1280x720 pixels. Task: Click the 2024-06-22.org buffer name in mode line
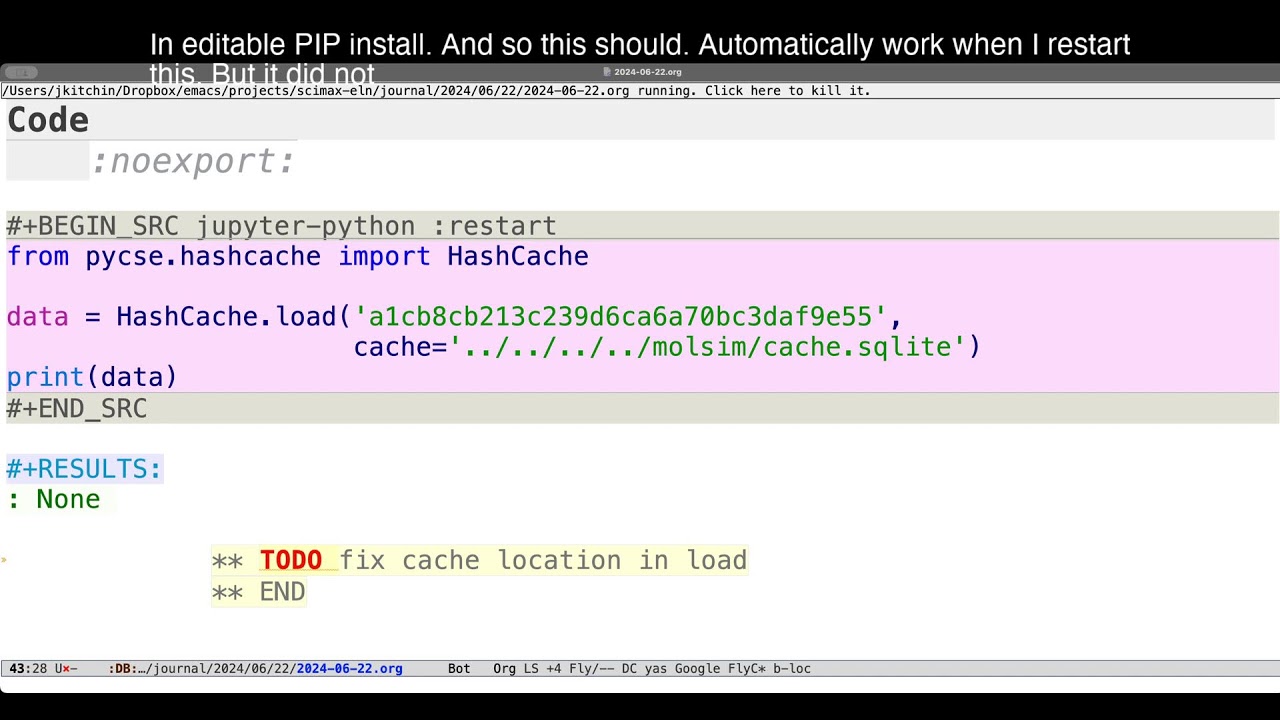(x=349, y=669)
